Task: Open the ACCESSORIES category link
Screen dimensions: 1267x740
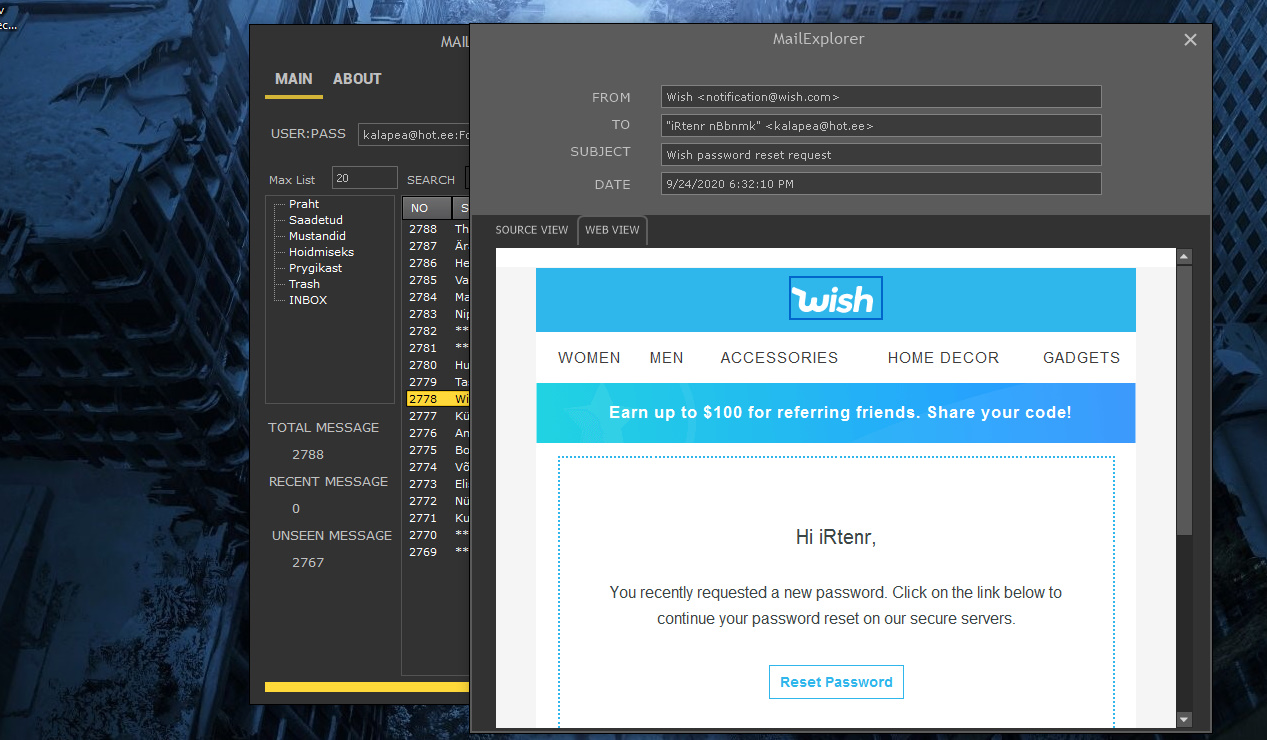Action: click(x=779, y=358)
